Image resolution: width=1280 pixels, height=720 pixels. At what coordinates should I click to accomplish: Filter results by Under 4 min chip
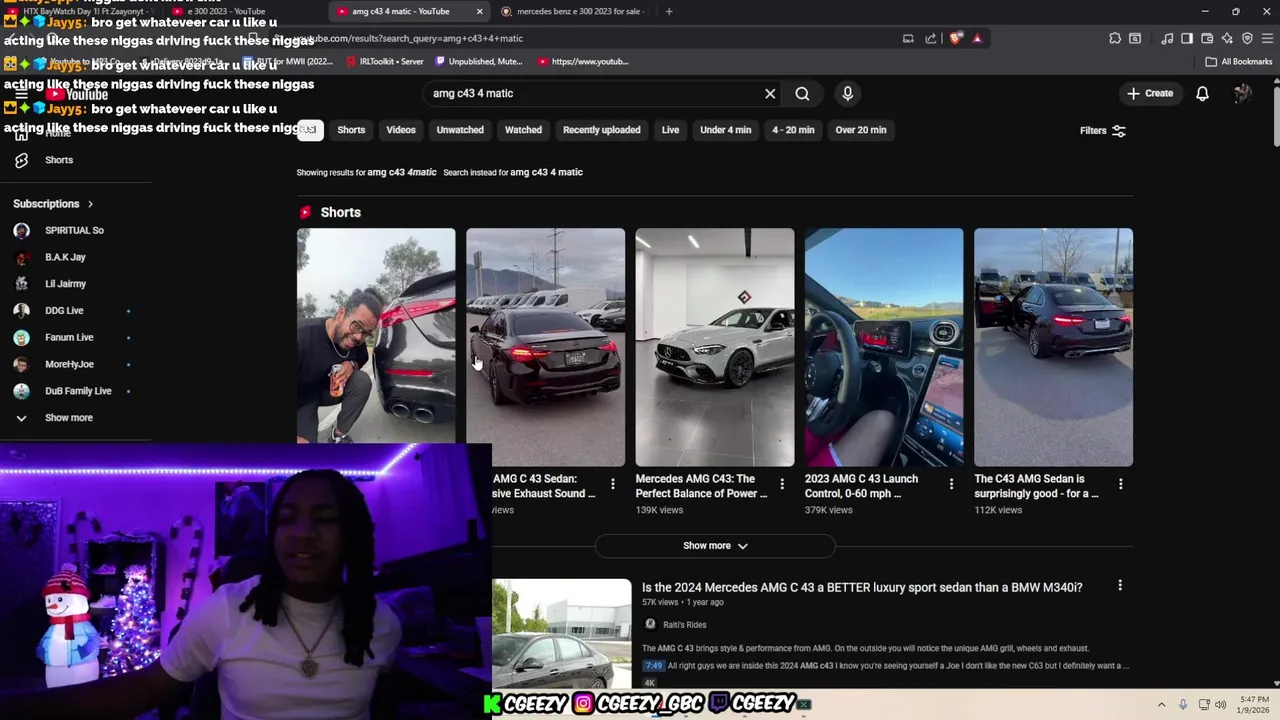click(x=726, y=130)
